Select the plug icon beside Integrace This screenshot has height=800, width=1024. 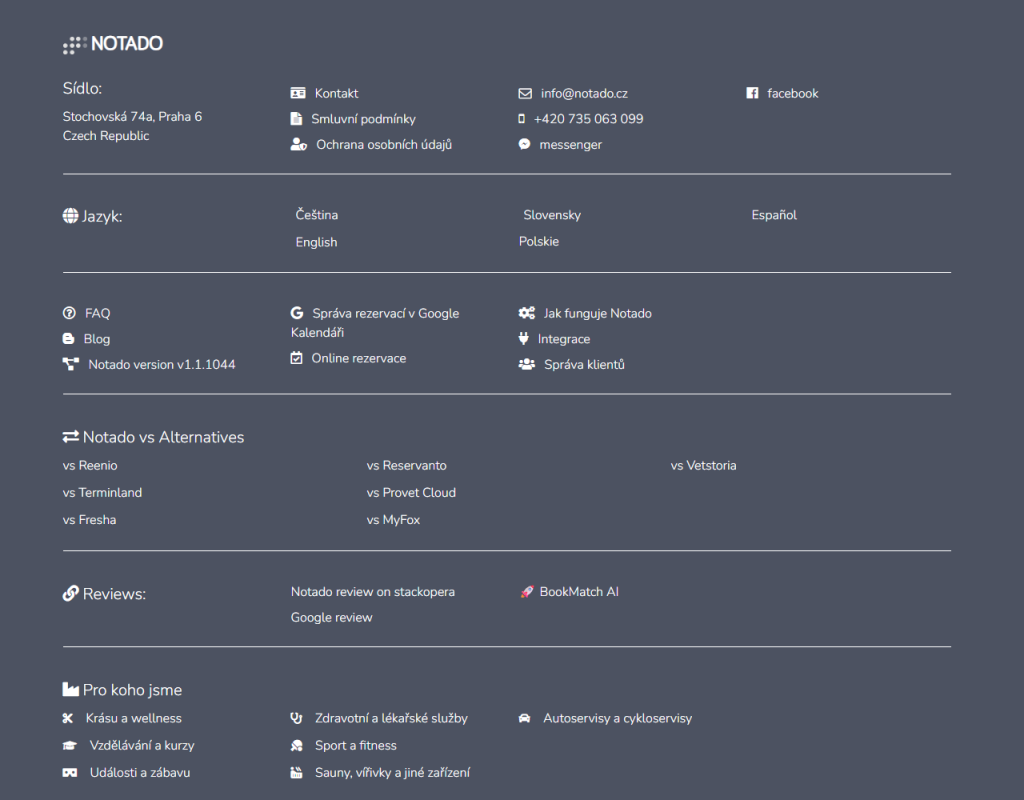524,339
